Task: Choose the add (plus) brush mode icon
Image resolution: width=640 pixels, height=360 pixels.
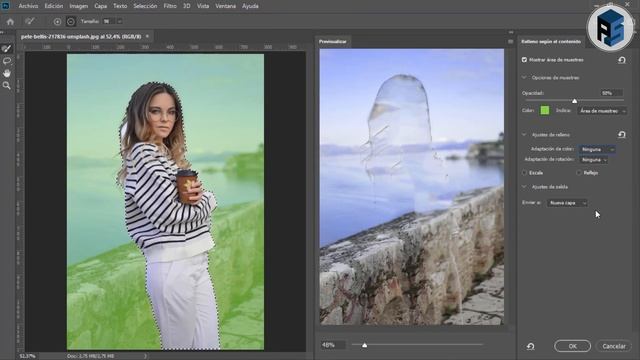Action: pos(57,22)
